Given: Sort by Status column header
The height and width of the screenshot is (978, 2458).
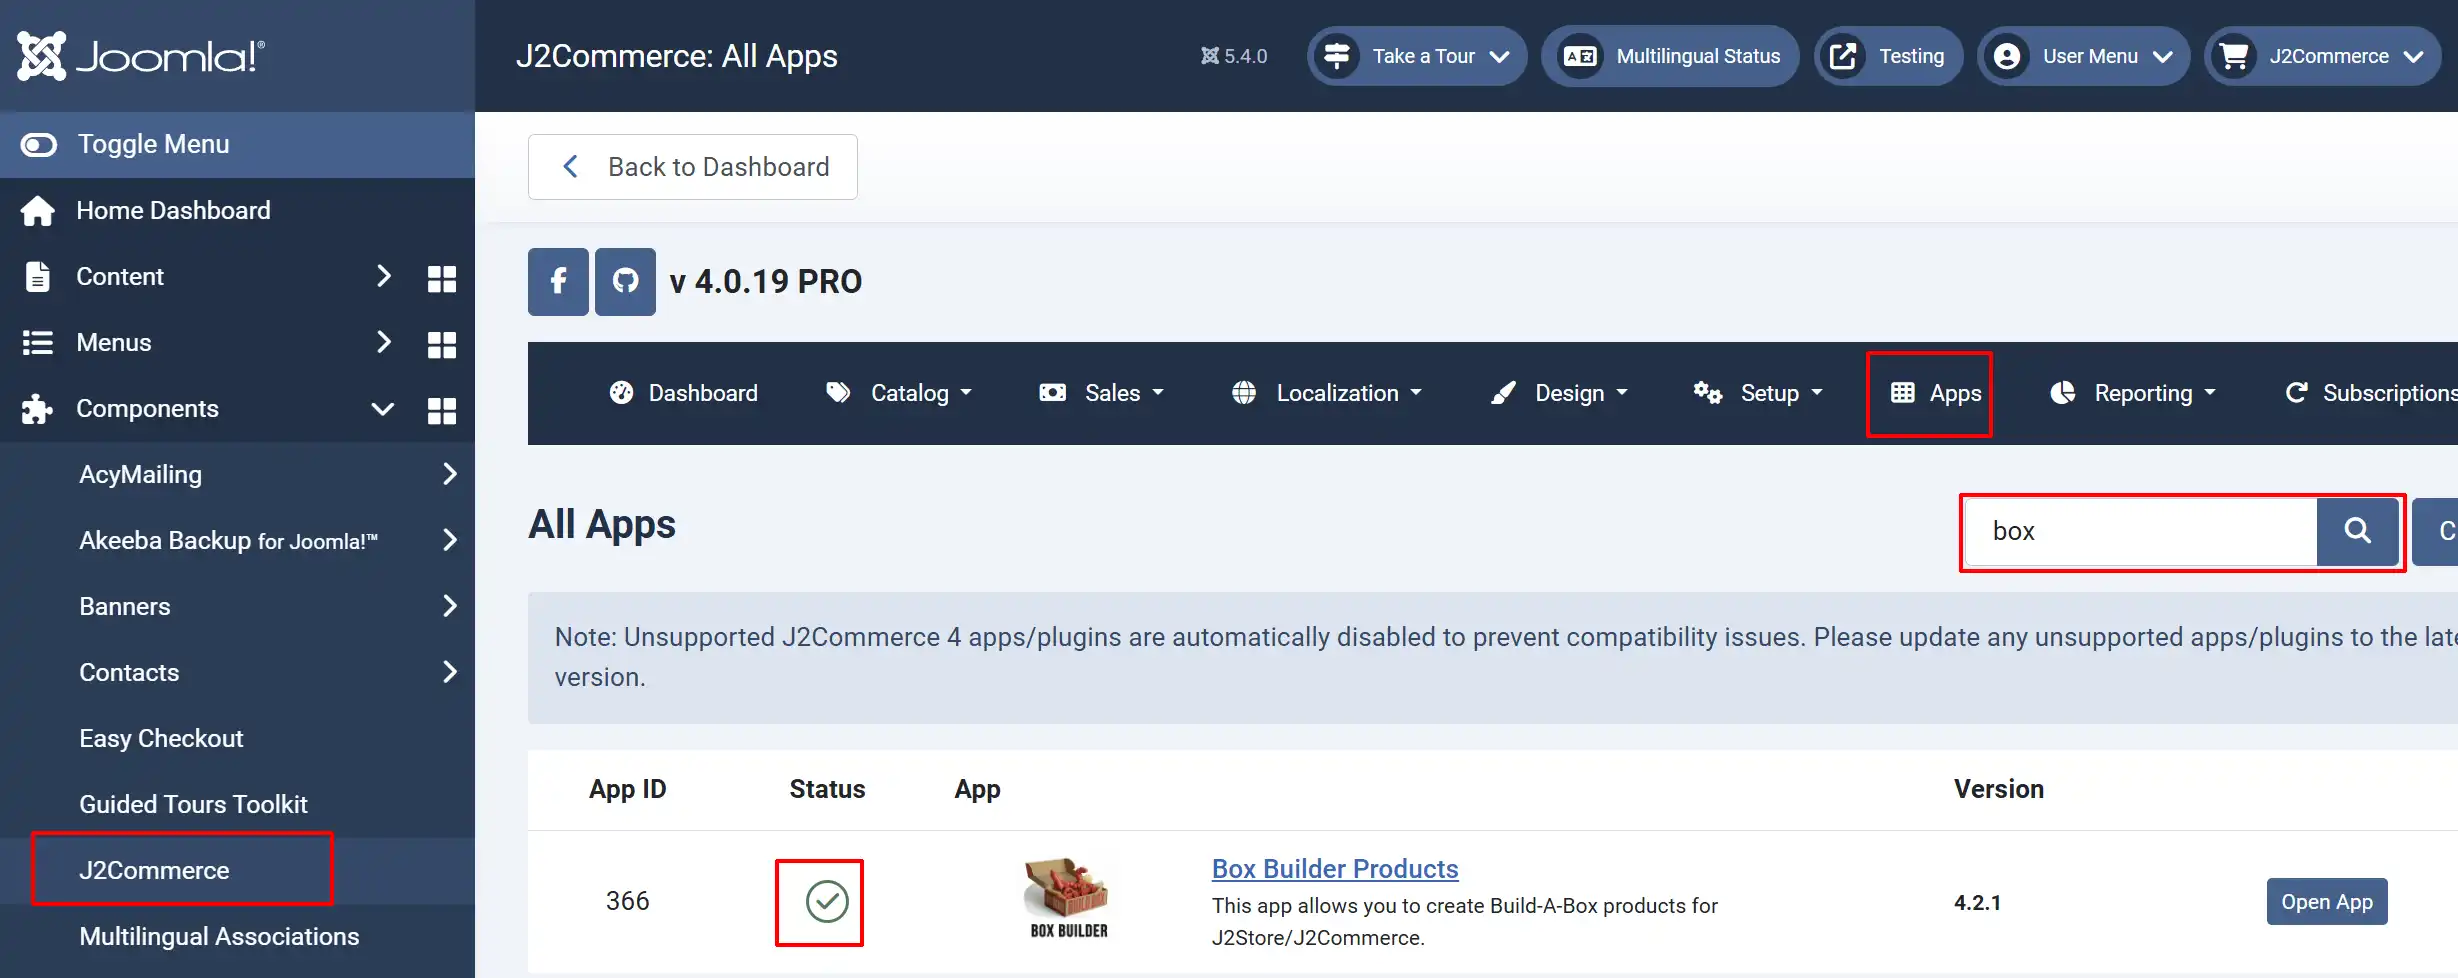Looking at the screenshot, I should [x=827, y=790].
